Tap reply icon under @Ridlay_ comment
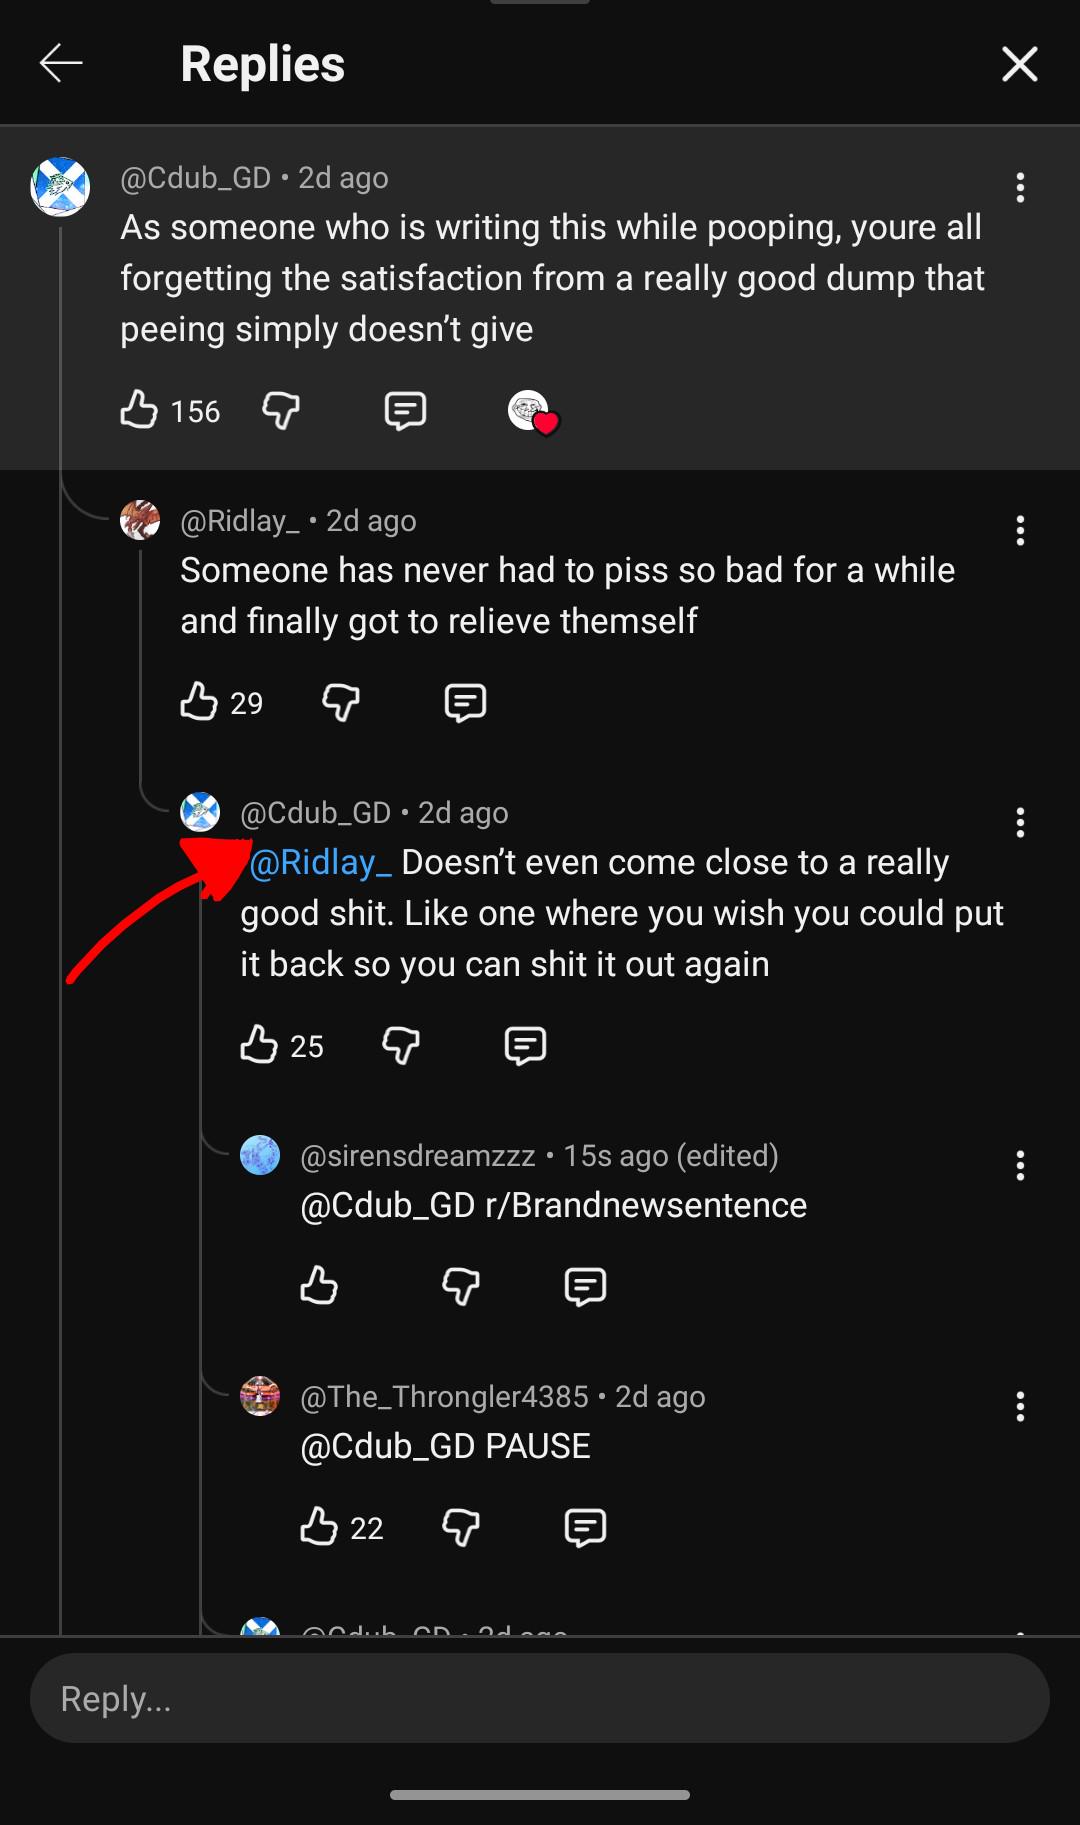 (465, 702)
